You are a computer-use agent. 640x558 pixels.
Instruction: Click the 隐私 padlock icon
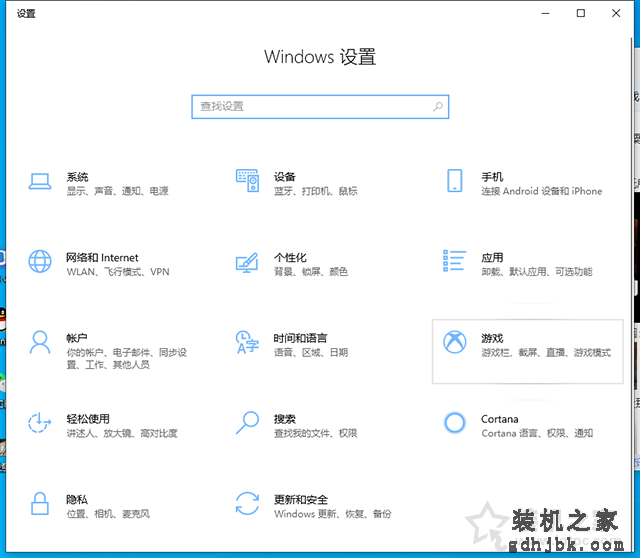pos(40,503)
